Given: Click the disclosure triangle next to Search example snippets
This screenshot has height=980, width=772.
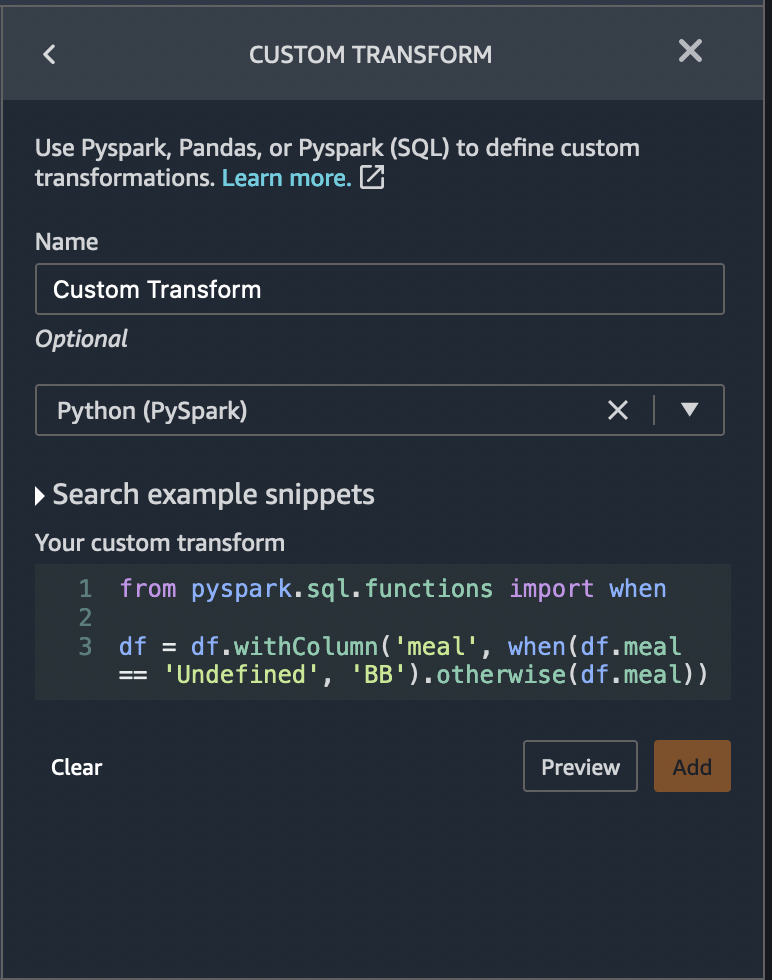Looking at the screenshot, I should pyautogui.click(x=39, y=494).
